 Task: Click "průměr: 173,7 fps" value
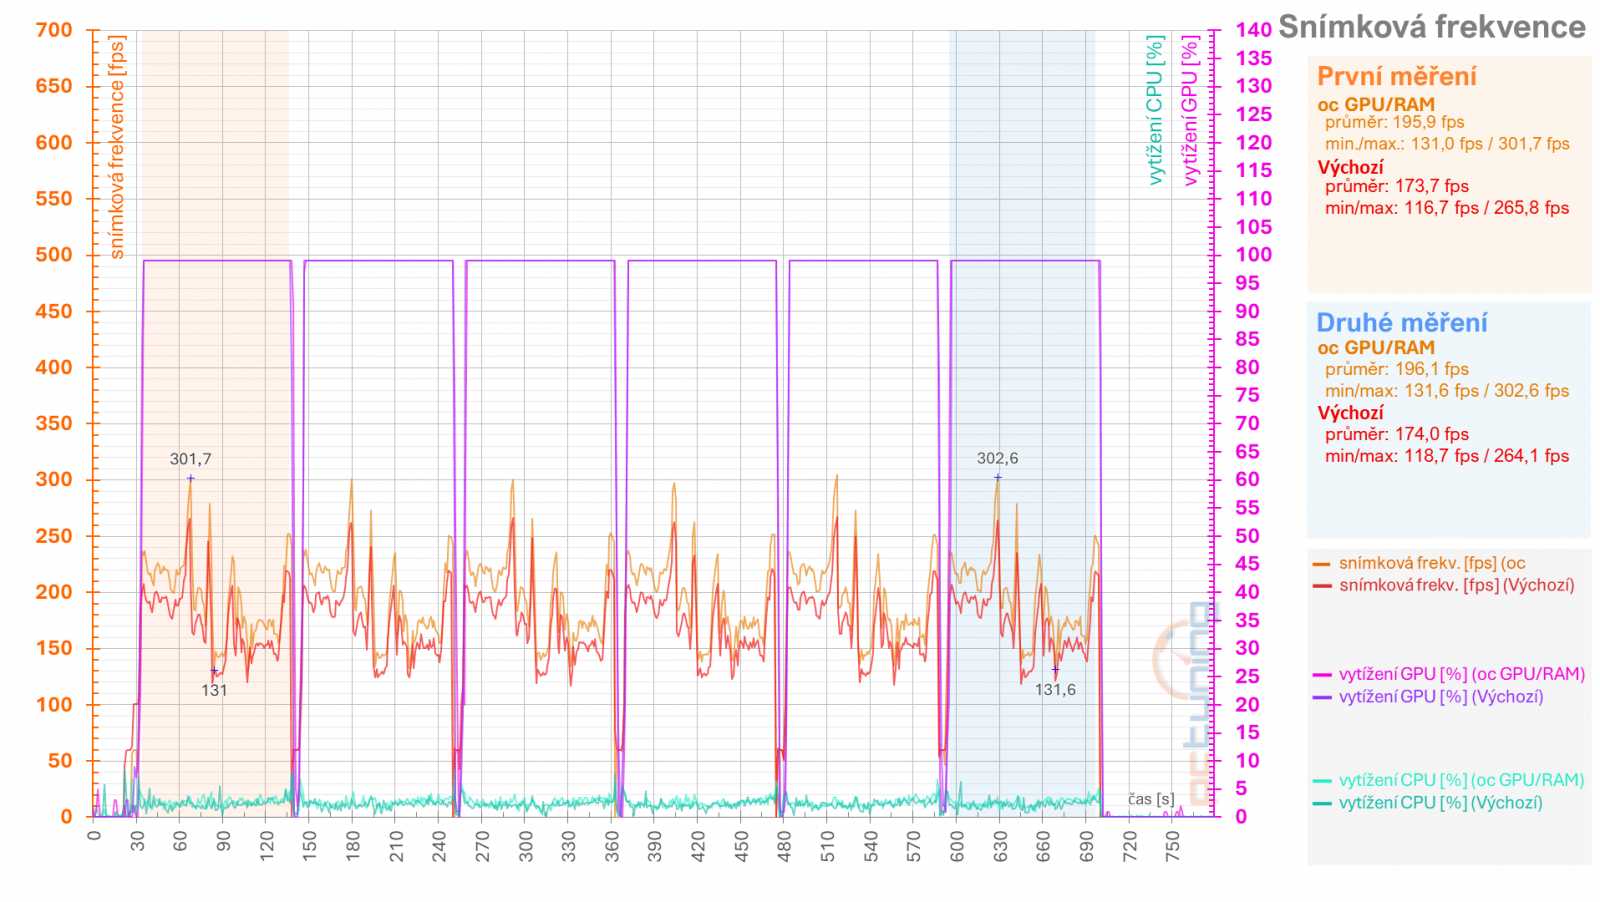tap(1396, 186)
